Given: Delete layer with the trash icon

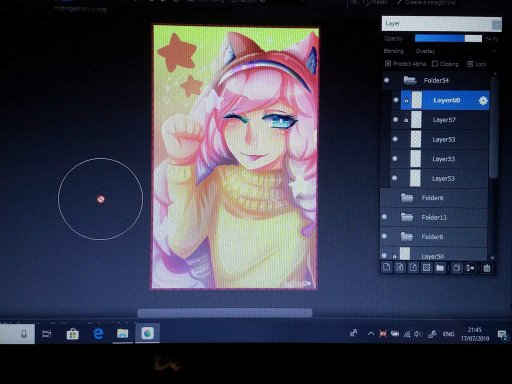Looking at the screenshot, I should tap(487, 268).
